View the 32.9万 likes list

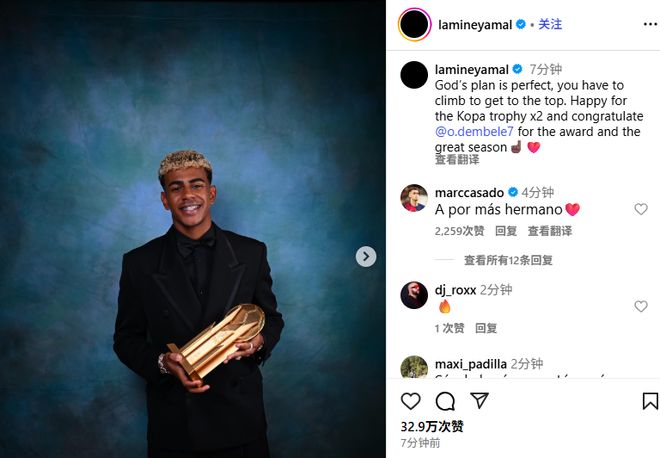point(432,426)
